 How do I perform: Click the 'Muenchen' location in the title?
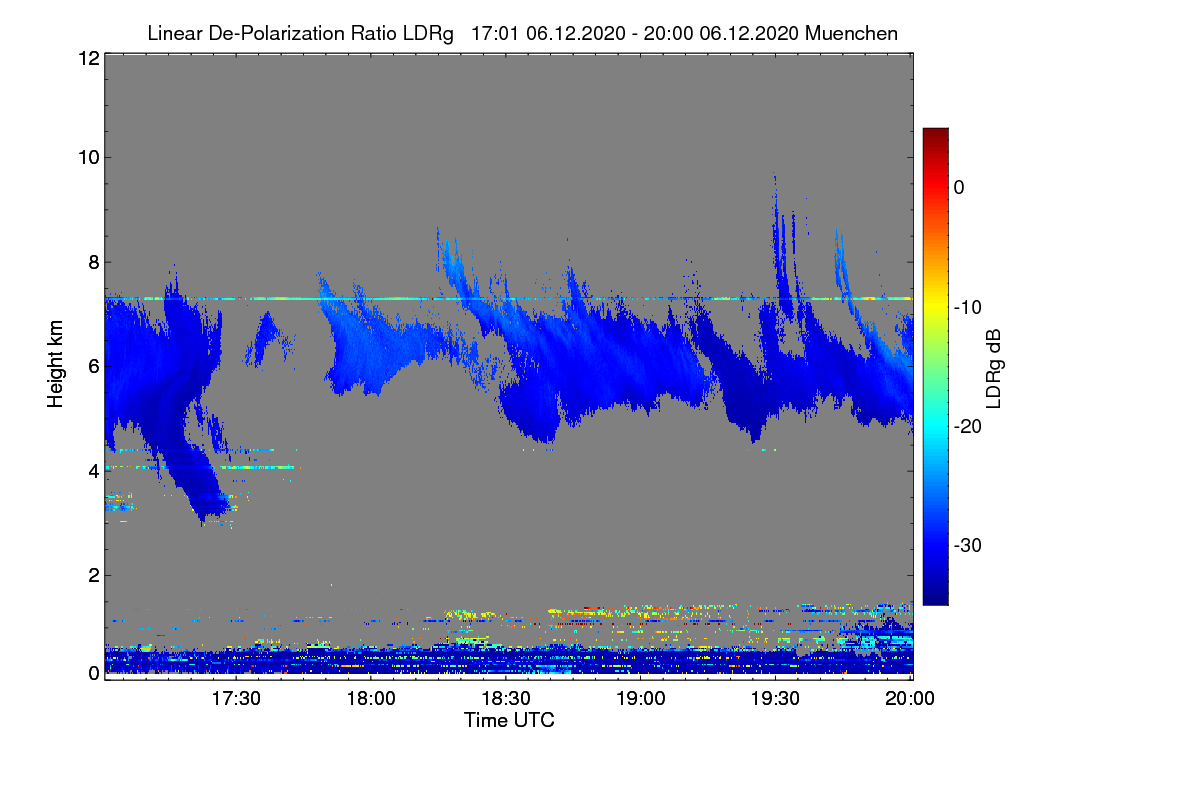pyautogui.click(x=852, y=33)
